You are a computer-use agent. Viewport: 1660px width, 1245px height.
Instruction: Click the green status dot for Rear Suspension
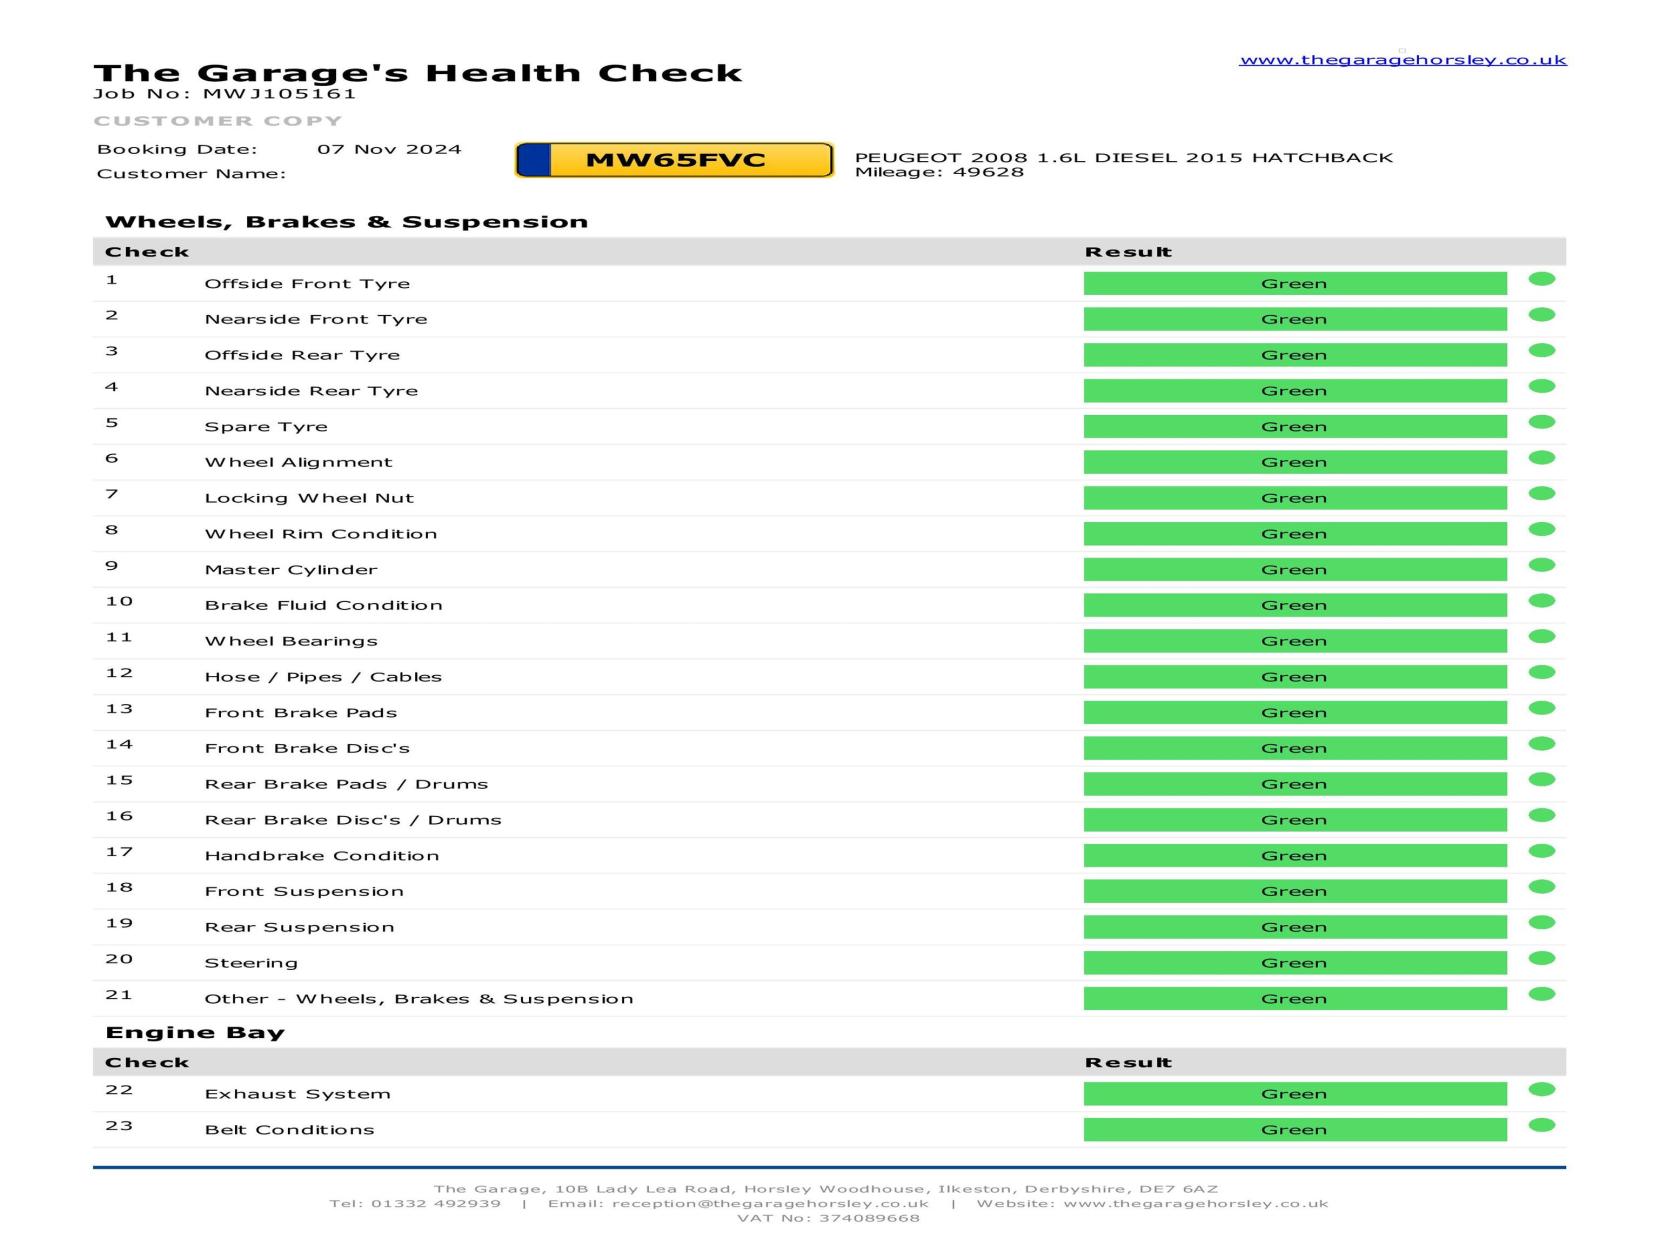[x=1541, y=923]
